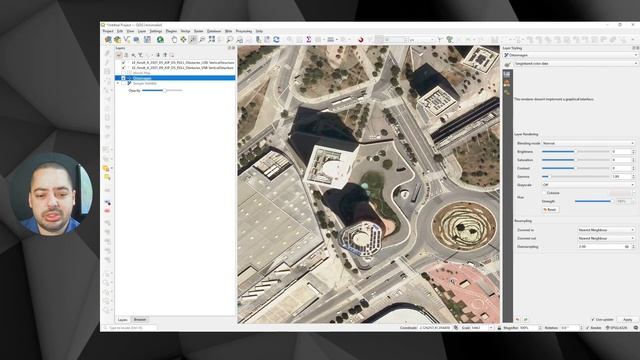Switch to the Browser tab
Viewport: 640px width, 360px height.
click(x=140, y=320)
